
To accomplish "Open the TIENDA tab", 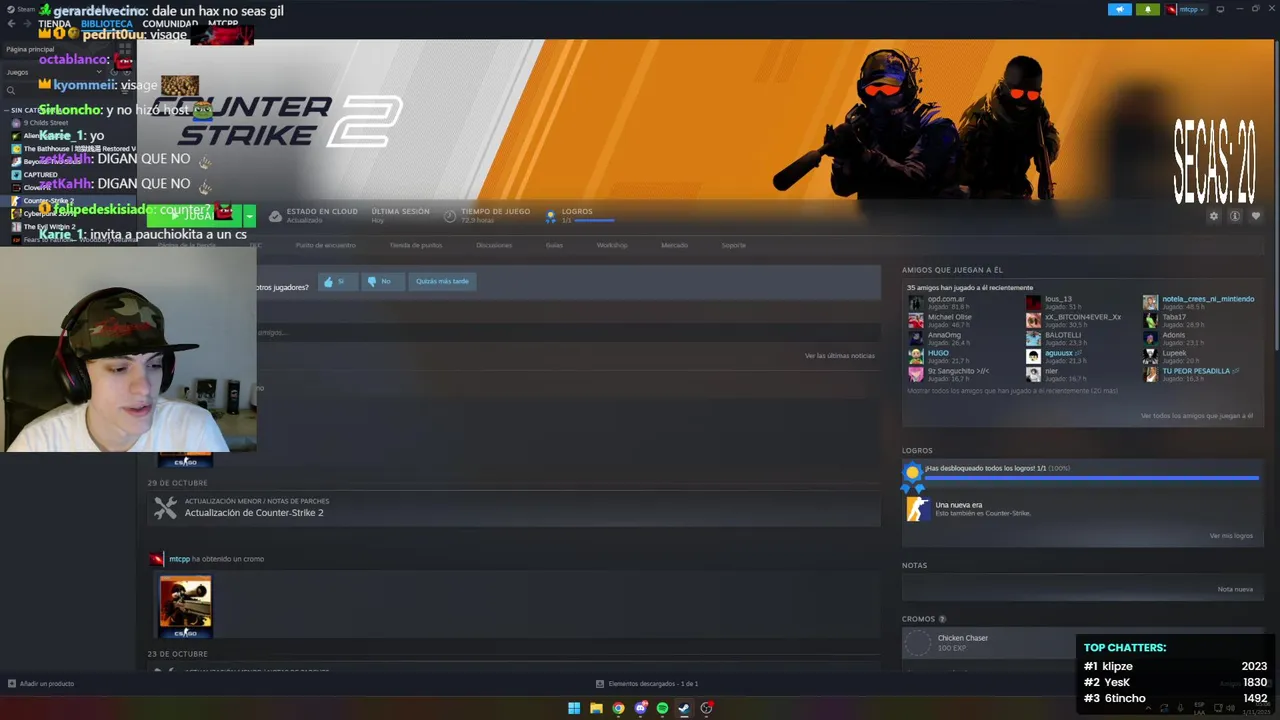I will click(x=55, y=23).
